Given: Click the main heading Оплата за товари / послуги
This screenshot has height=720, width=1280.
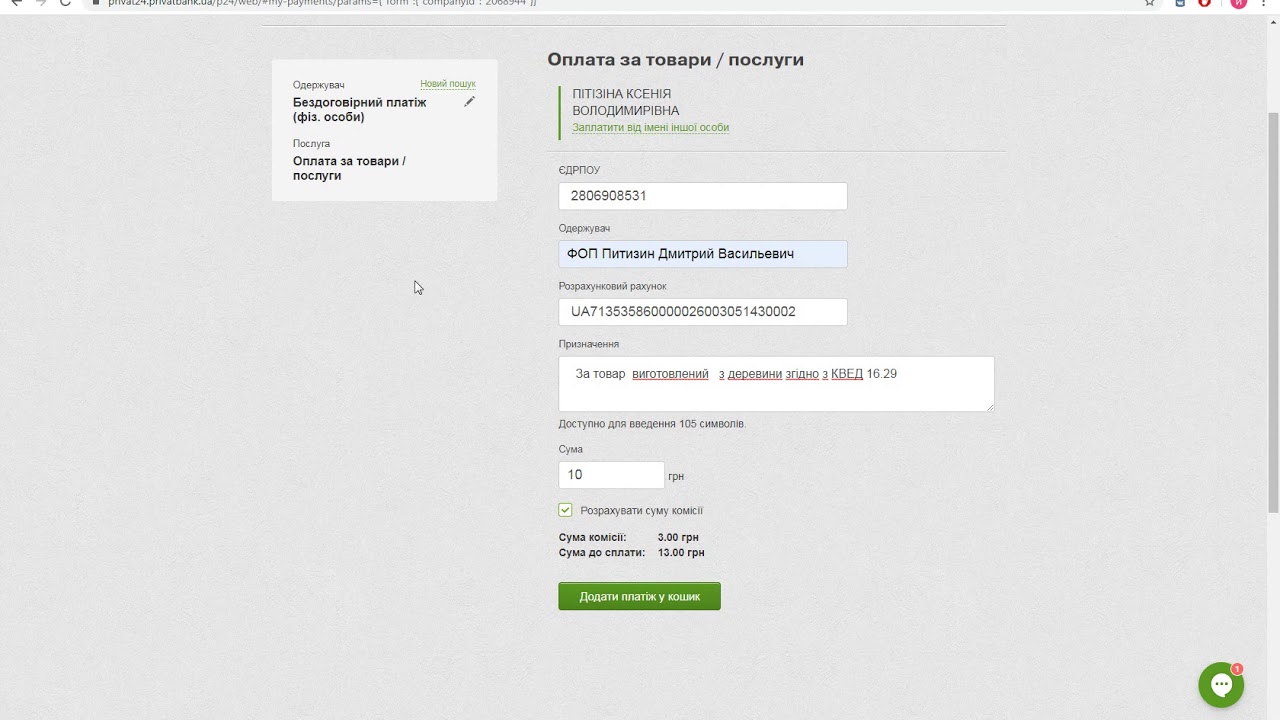Looking at the screenshot, I should point(675,60).
